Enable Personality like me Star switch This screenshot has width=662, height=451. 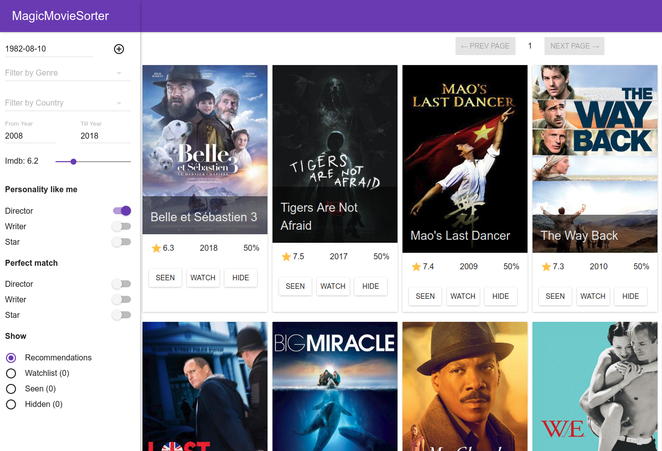[121, 242]
